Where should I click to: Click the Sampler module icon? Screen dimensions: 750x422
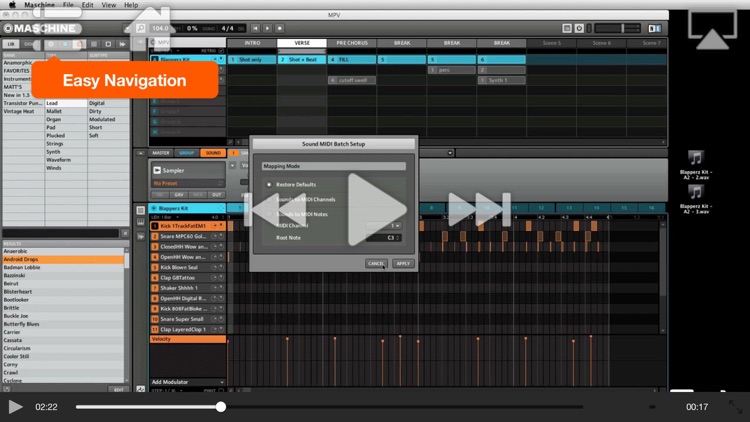(157, 170)
